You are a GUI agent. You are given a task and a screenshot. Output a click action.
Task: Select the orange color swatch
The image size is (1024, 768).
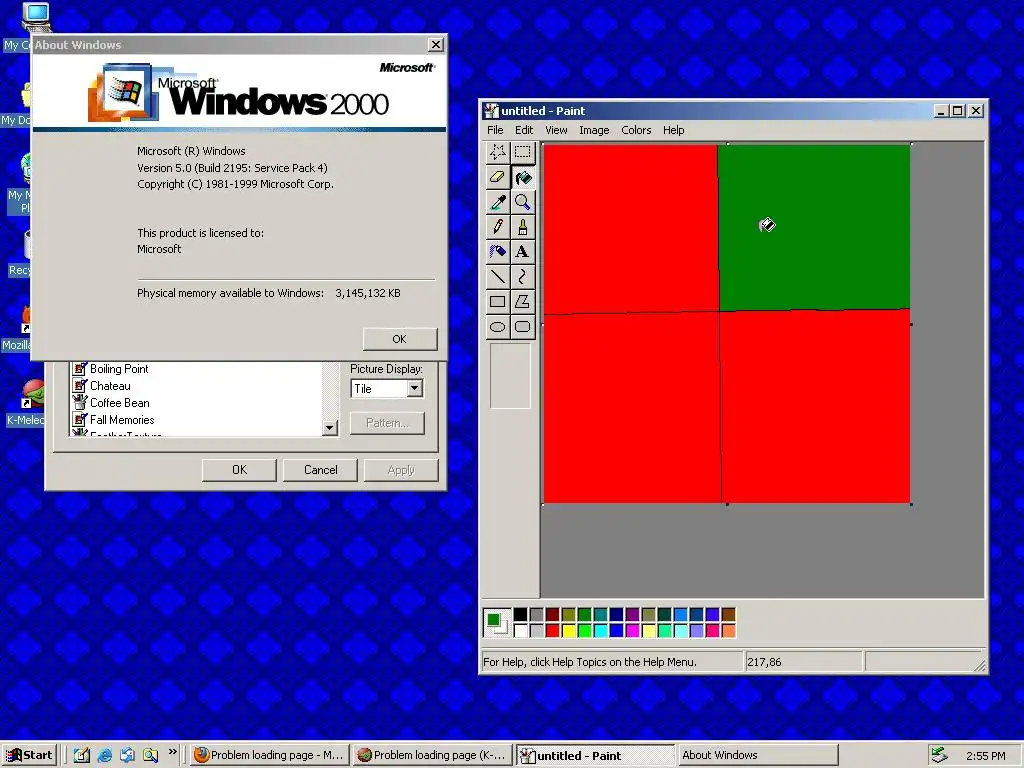[x=729, y=630]
